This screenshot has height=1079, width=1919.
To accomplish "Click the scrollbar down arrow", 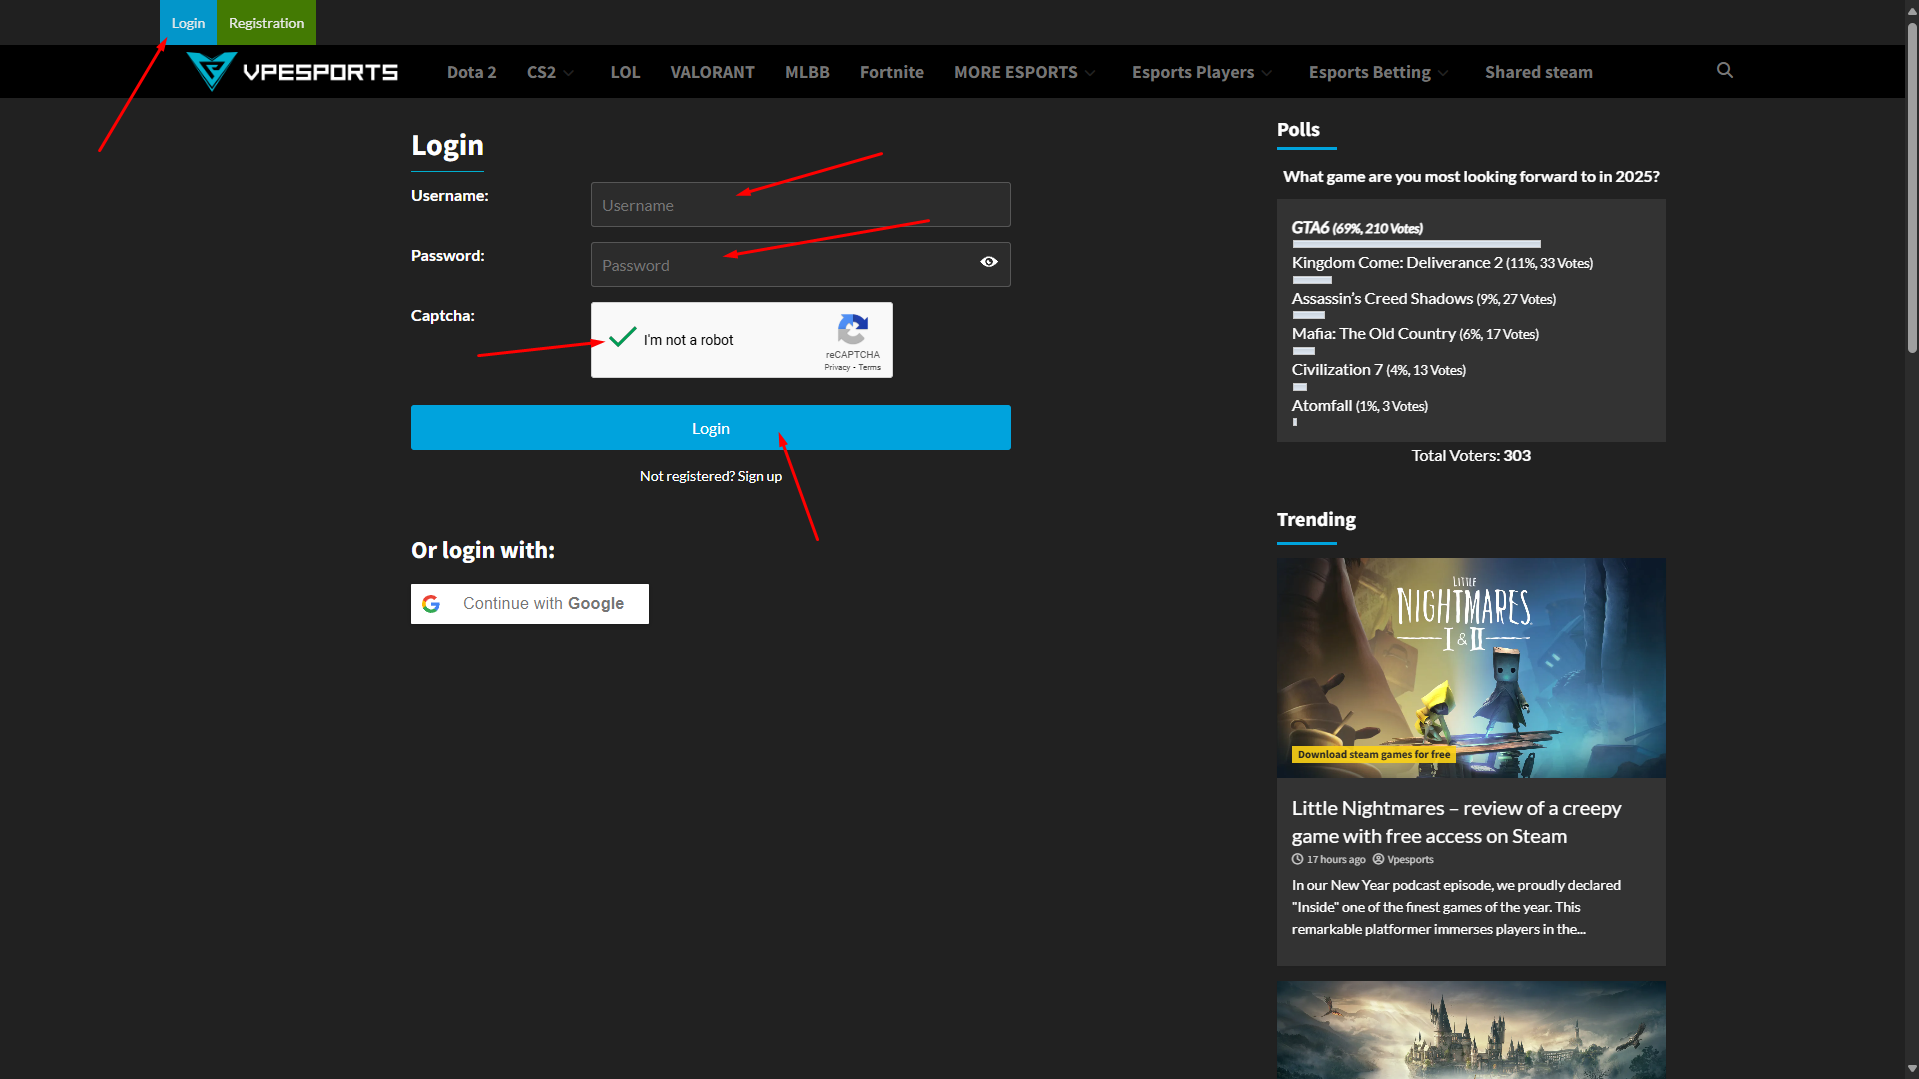I will click(1912, 1070).
